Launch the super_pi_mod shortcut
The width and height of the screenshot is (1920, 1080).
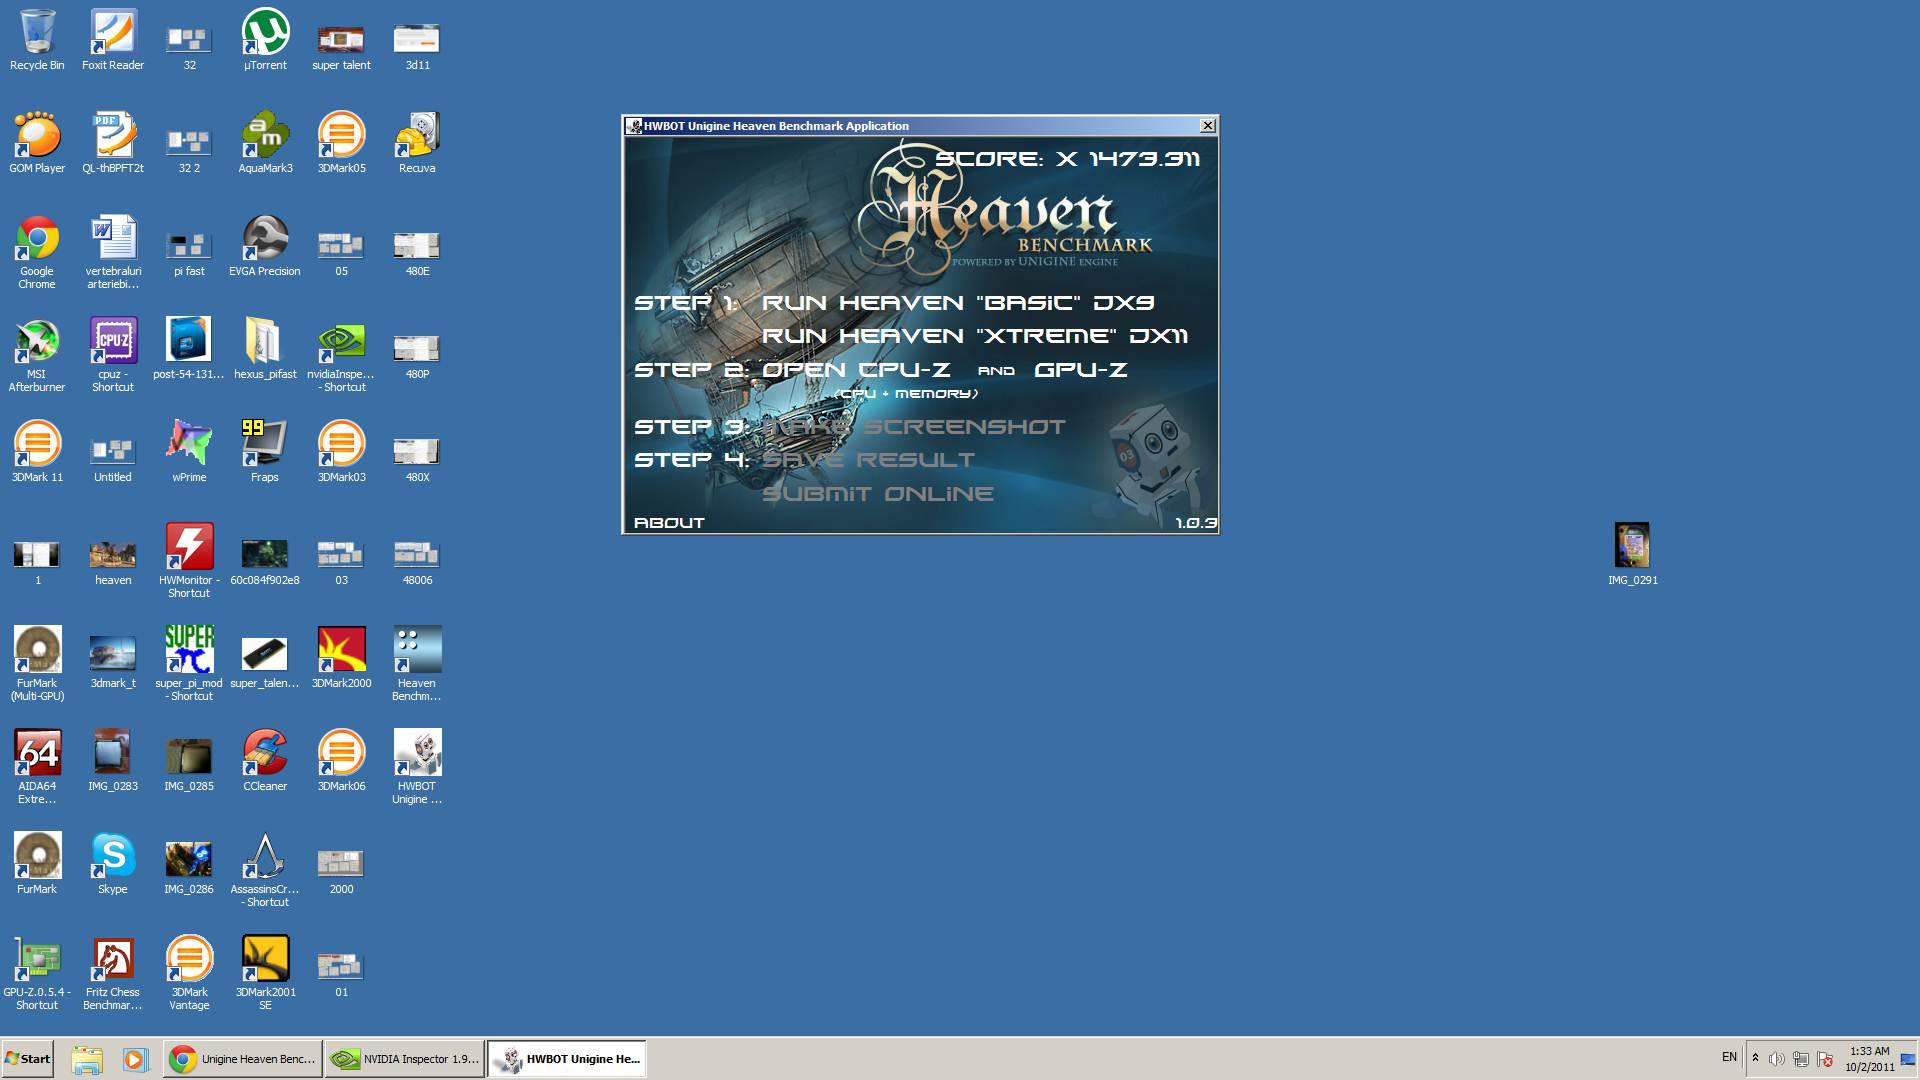pyautogui.click(x=189, y=664)
